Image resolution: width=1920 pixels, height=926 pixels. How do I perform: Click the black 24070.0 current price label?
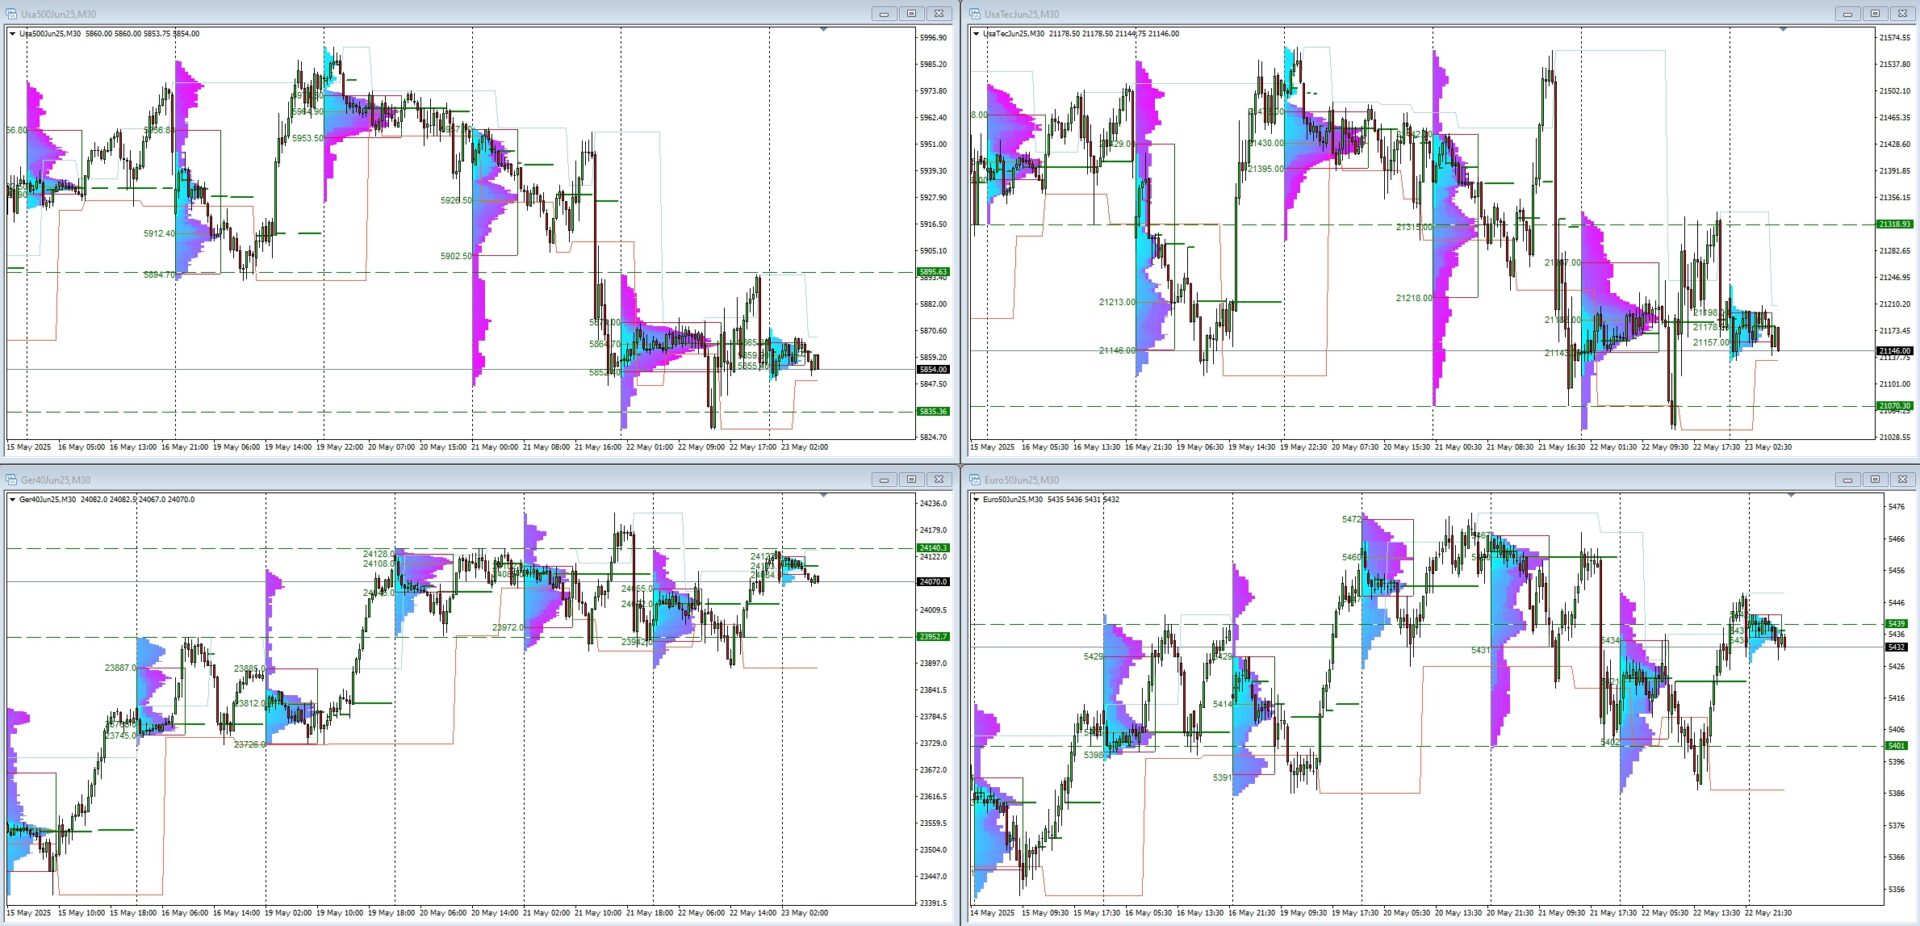[x=933, y=582]
